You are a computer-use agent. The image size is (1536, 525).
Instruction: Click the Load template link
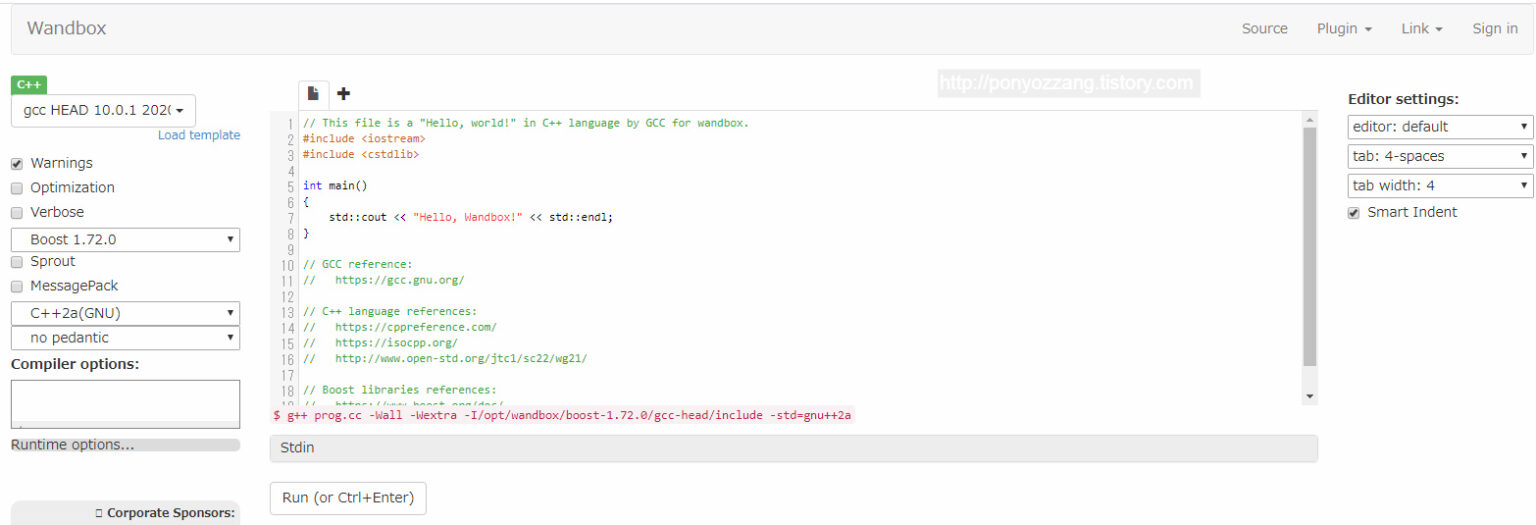click(199, 135)
